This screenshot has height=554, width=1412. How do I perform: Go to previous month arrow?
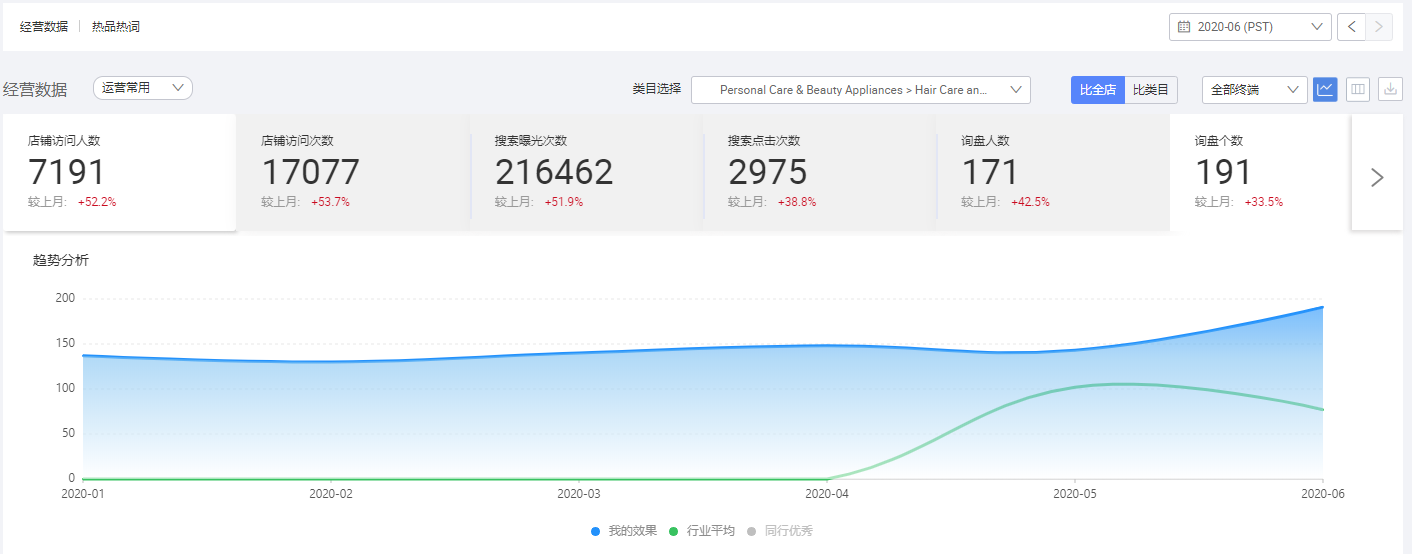point(1351,27)
